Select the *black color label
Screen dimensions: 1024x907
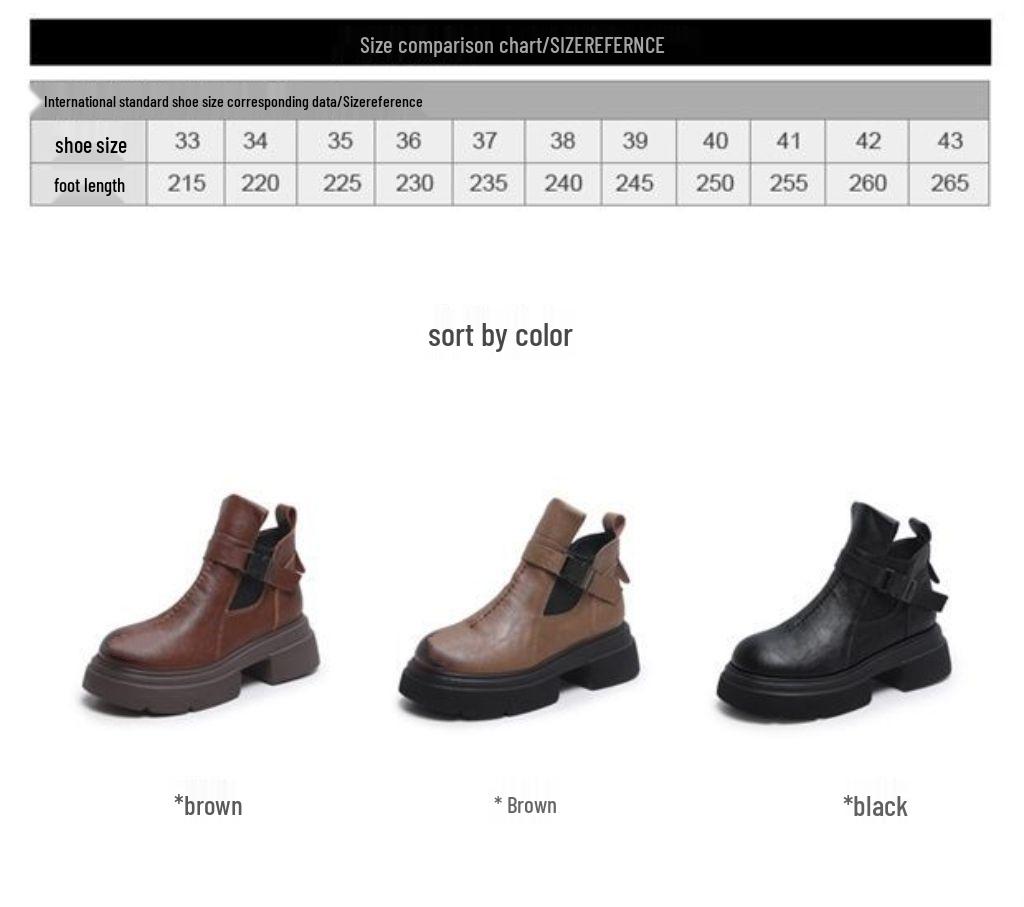click(875, 806)
